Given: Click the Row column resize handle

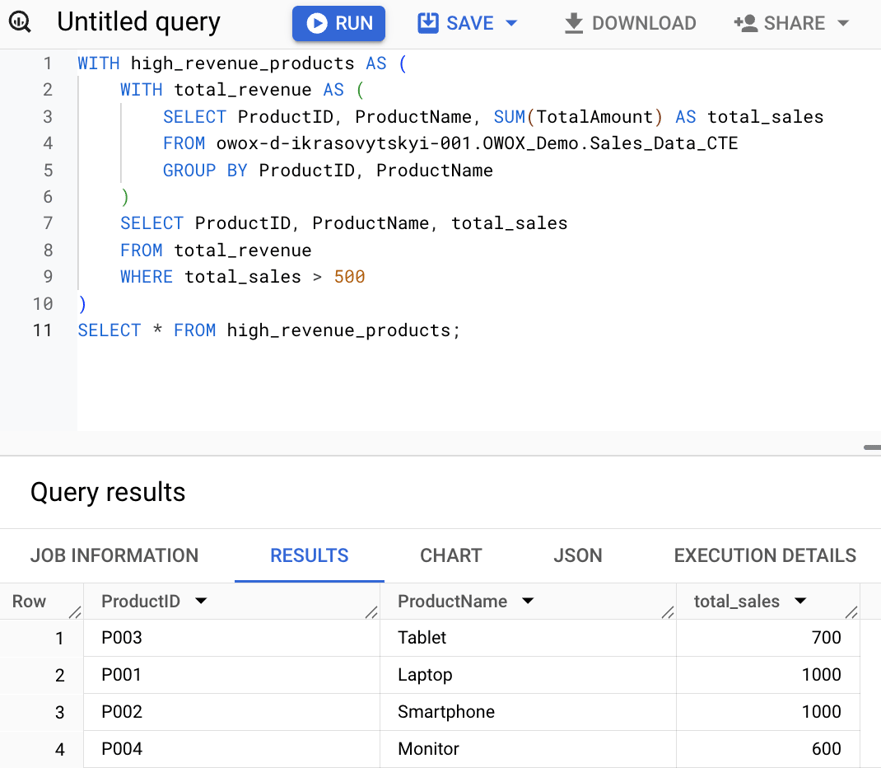Looking at the screenshot, I should (75, 612).
